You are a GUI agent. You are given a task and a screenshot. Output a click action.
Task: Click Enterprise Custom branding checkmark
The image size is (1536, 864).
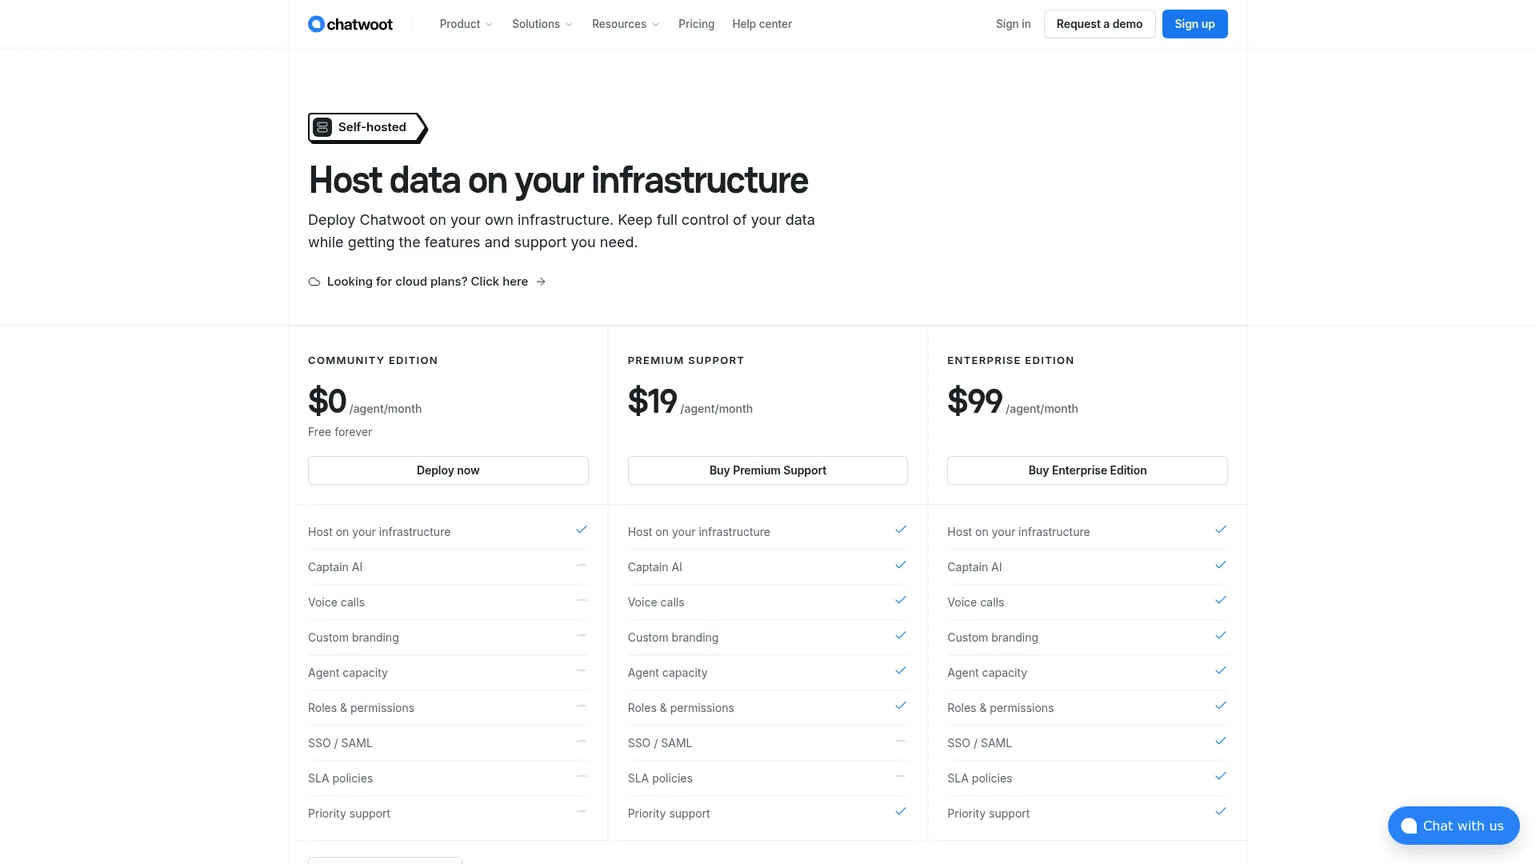1220,635
